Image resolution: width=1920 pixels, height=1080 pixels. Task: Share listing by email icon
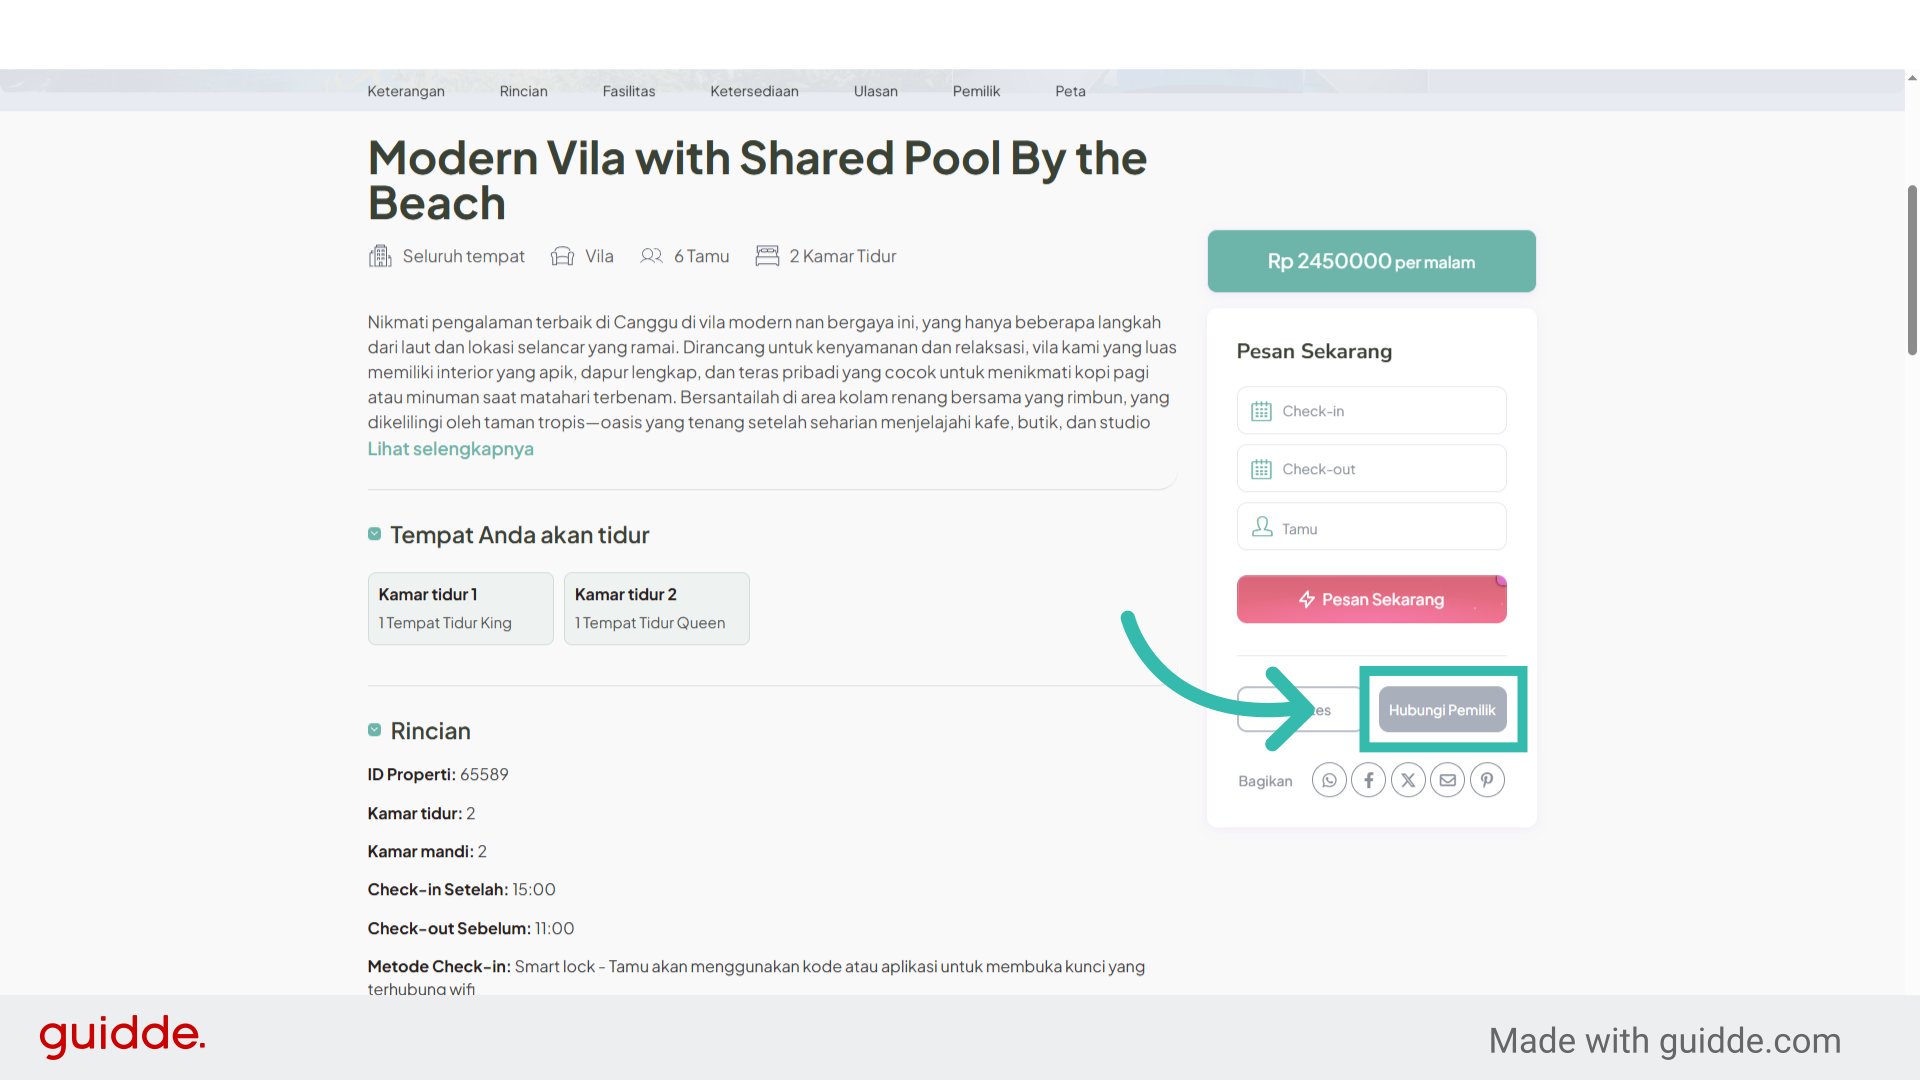coord(1447,780)
